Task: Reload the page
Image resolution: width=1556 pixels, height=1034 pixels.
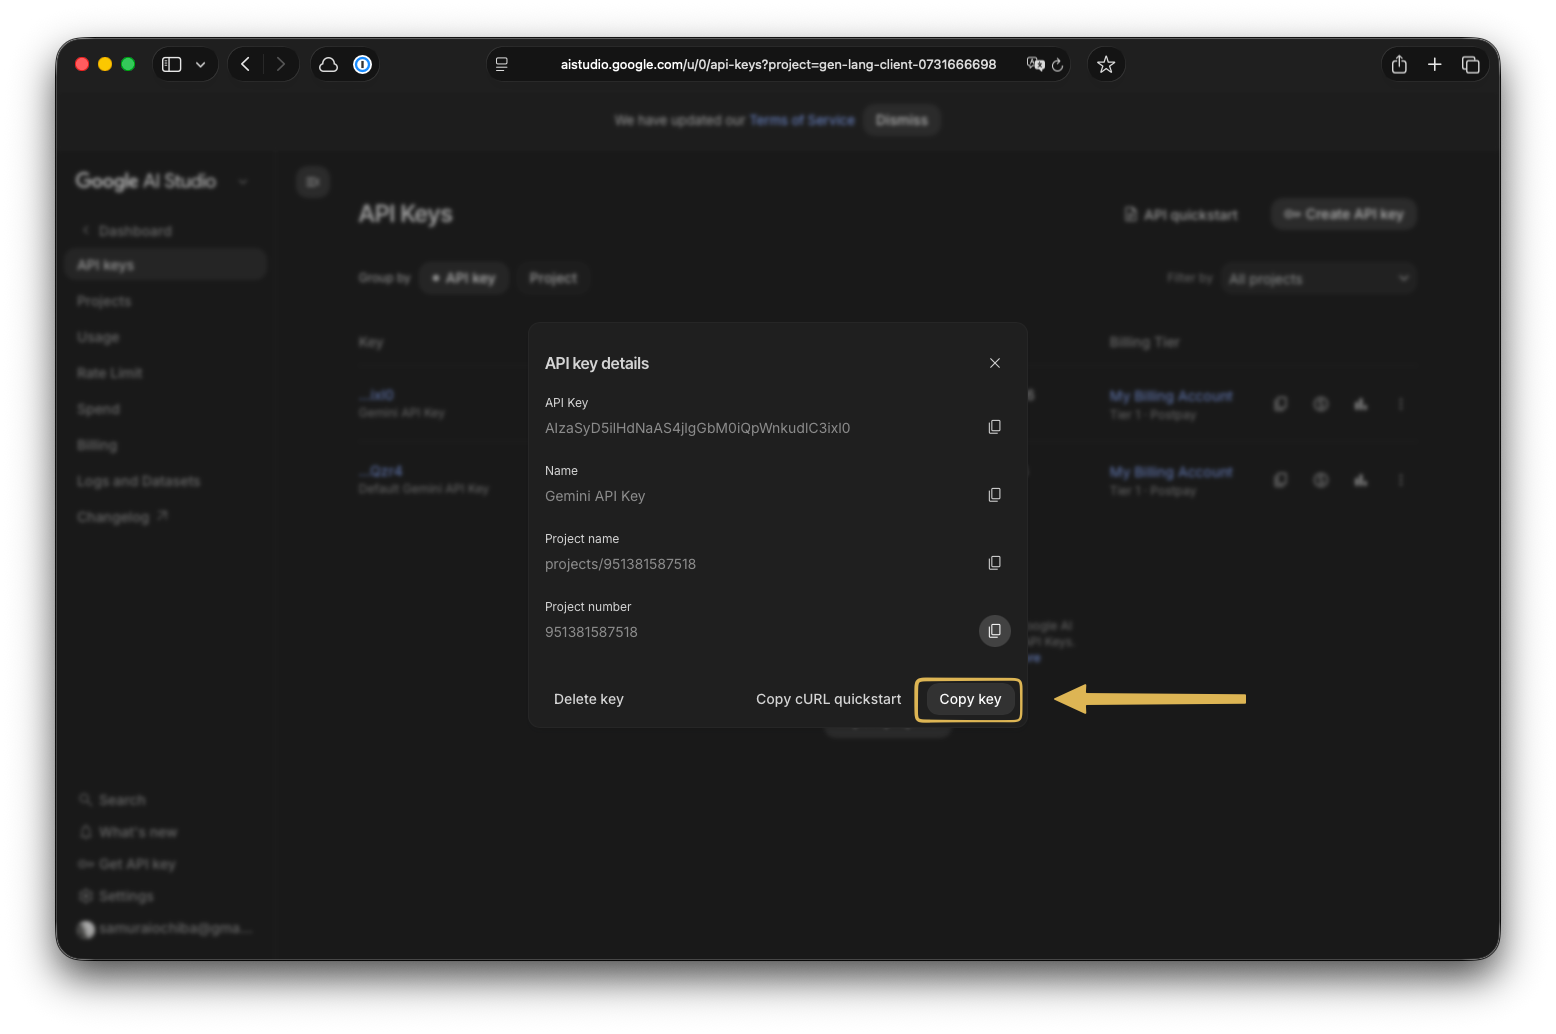Action: [x=1057, y=64]
